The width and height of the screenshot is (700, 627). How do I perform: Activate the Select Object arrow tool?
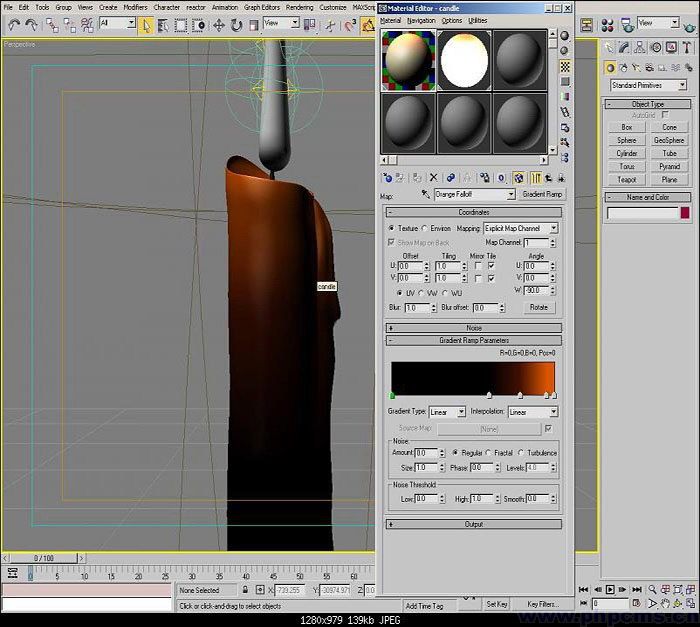146,25
